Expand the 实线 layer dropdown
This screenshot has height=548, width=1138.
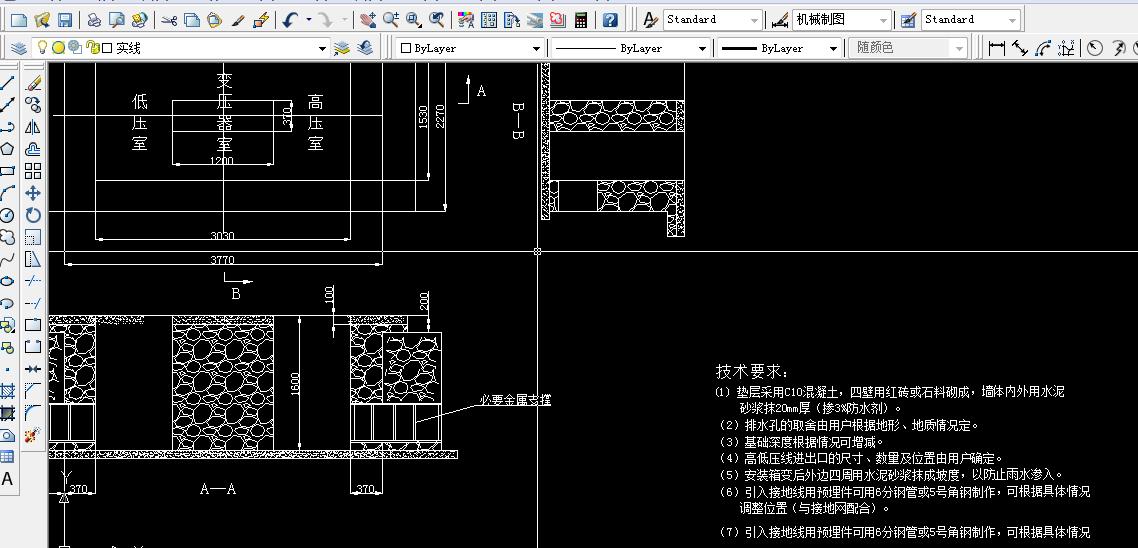pyautogui.click(x=322, y=48)
